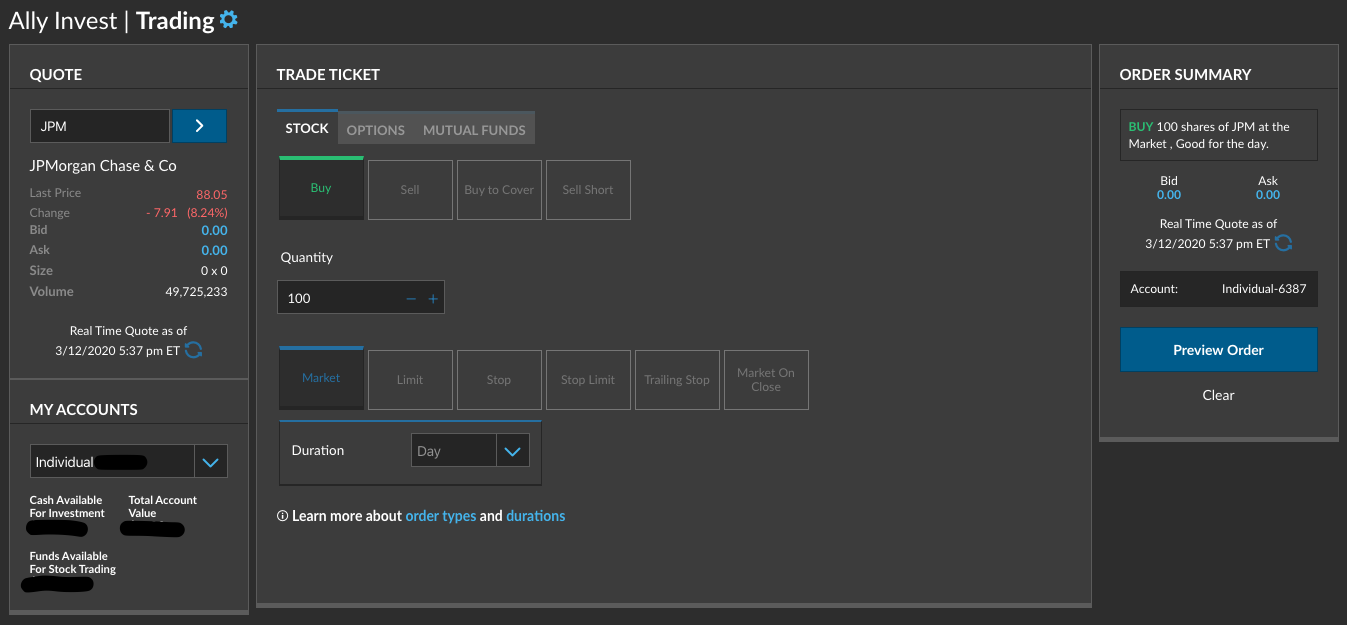Switch to the Stock tab
Image resolution: width=1347 pixels, height=625 pixels.
(307, 128)
